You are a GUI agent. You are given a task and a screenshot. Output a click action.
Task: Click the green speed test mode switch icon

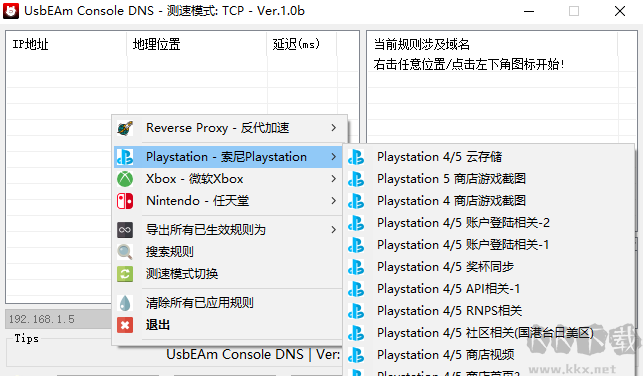[125, 274]
